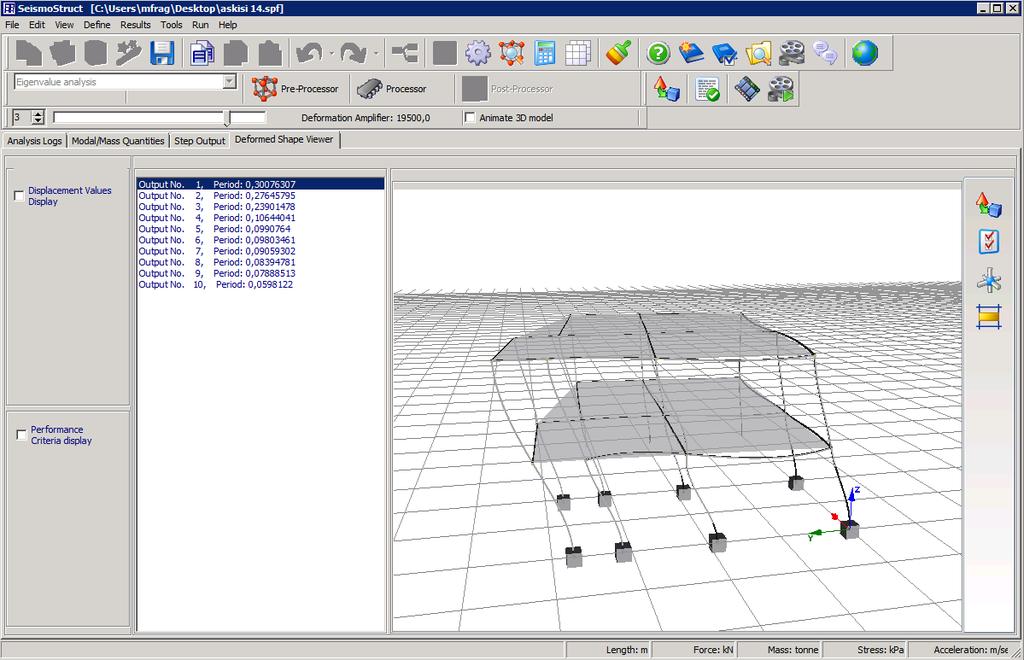
Task: Select Output No. 5 period 0,0990764
Action: [261, 229]
